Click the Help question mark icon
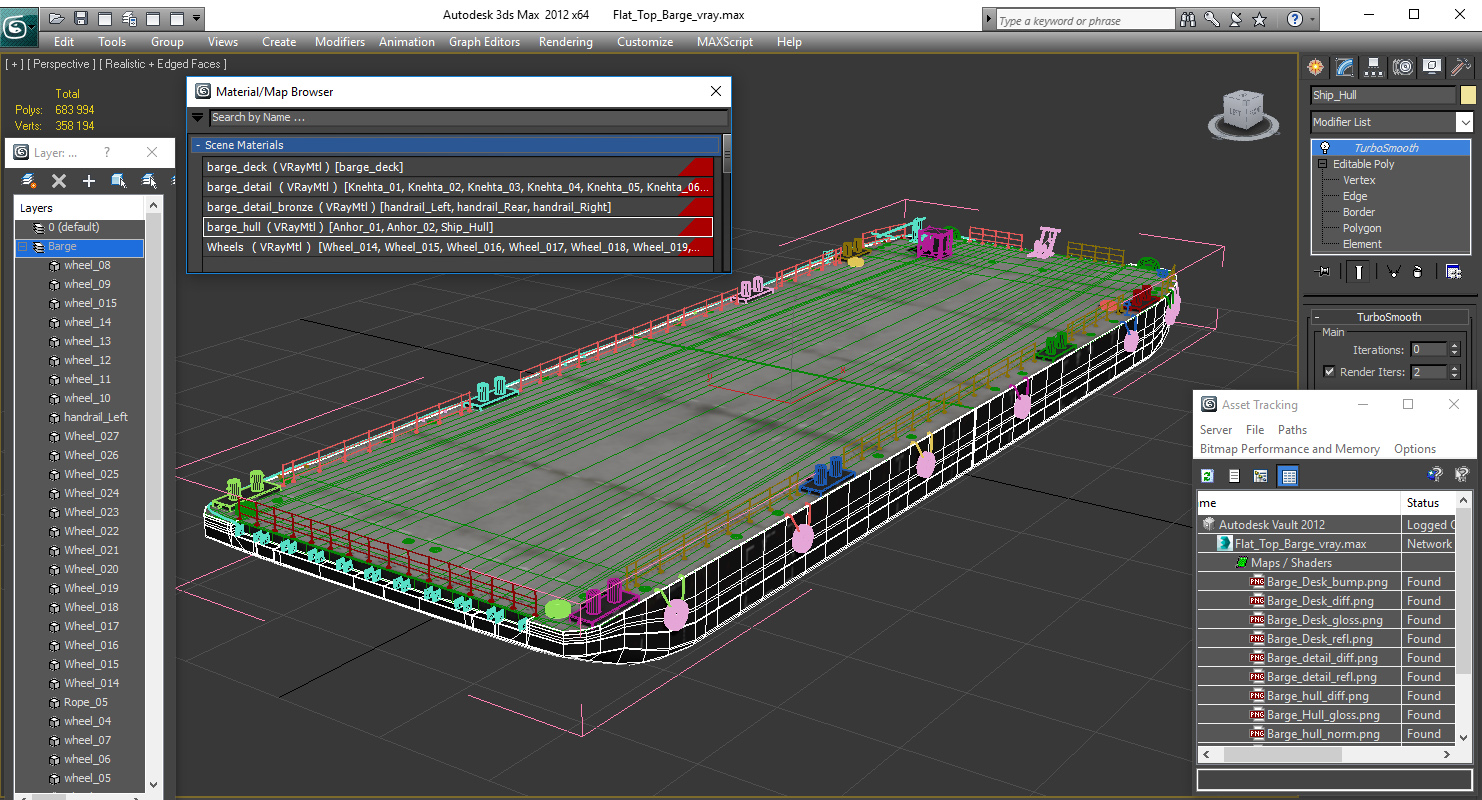Screen dimensions: 1482x800 pyautogui.click(x=1295, y=19)
